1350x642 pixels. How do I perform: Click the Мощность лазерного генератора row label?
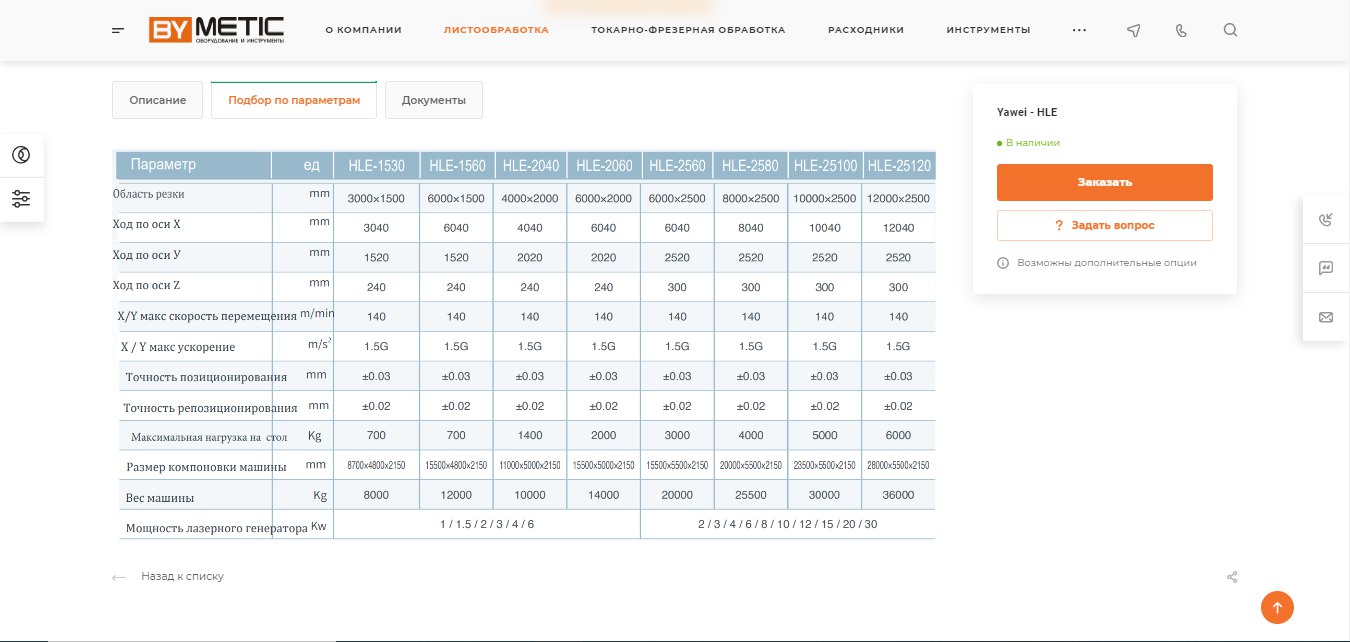pyautogui.click(x=216, y=528)
